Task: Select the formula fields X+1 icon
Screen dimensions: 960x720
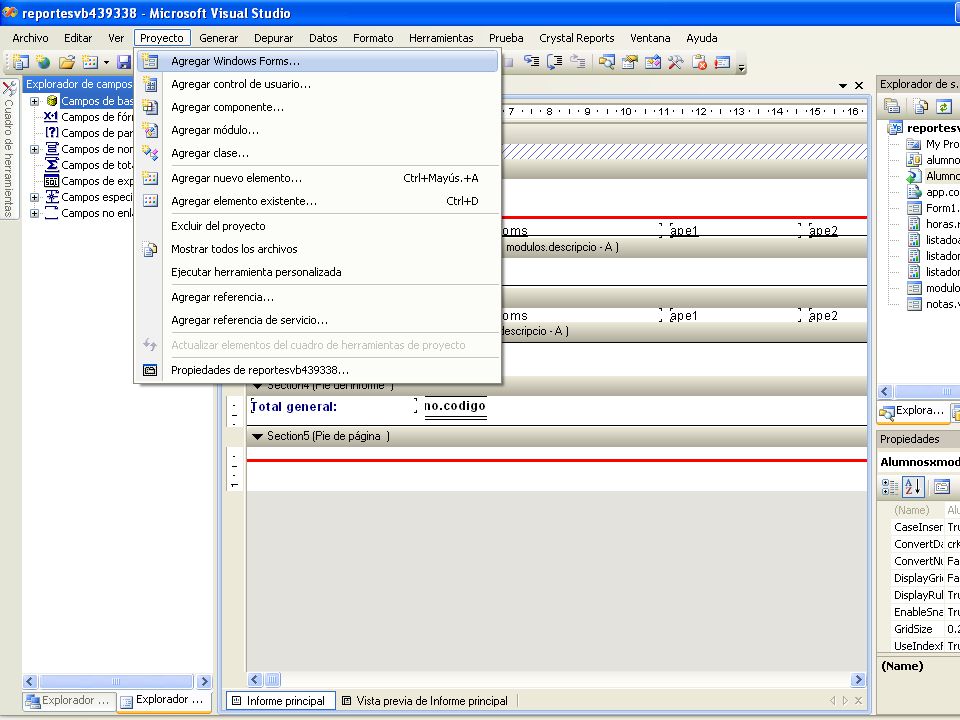Action: (51, 116)
